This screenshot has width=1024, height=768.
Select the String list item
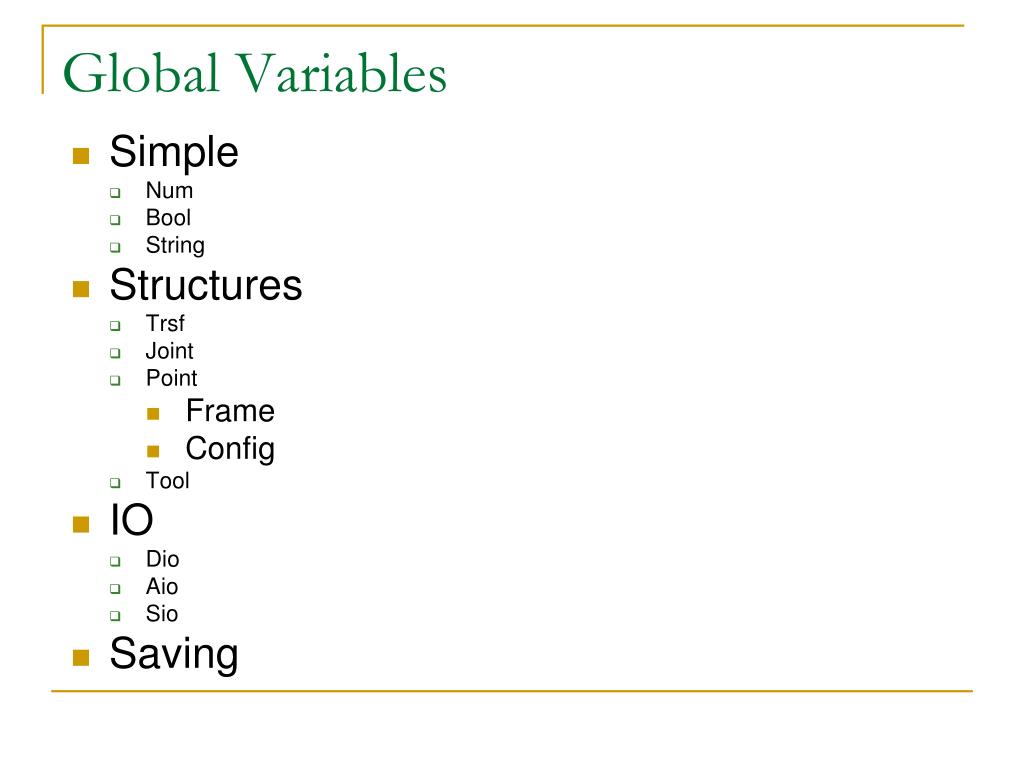(175, 246)
